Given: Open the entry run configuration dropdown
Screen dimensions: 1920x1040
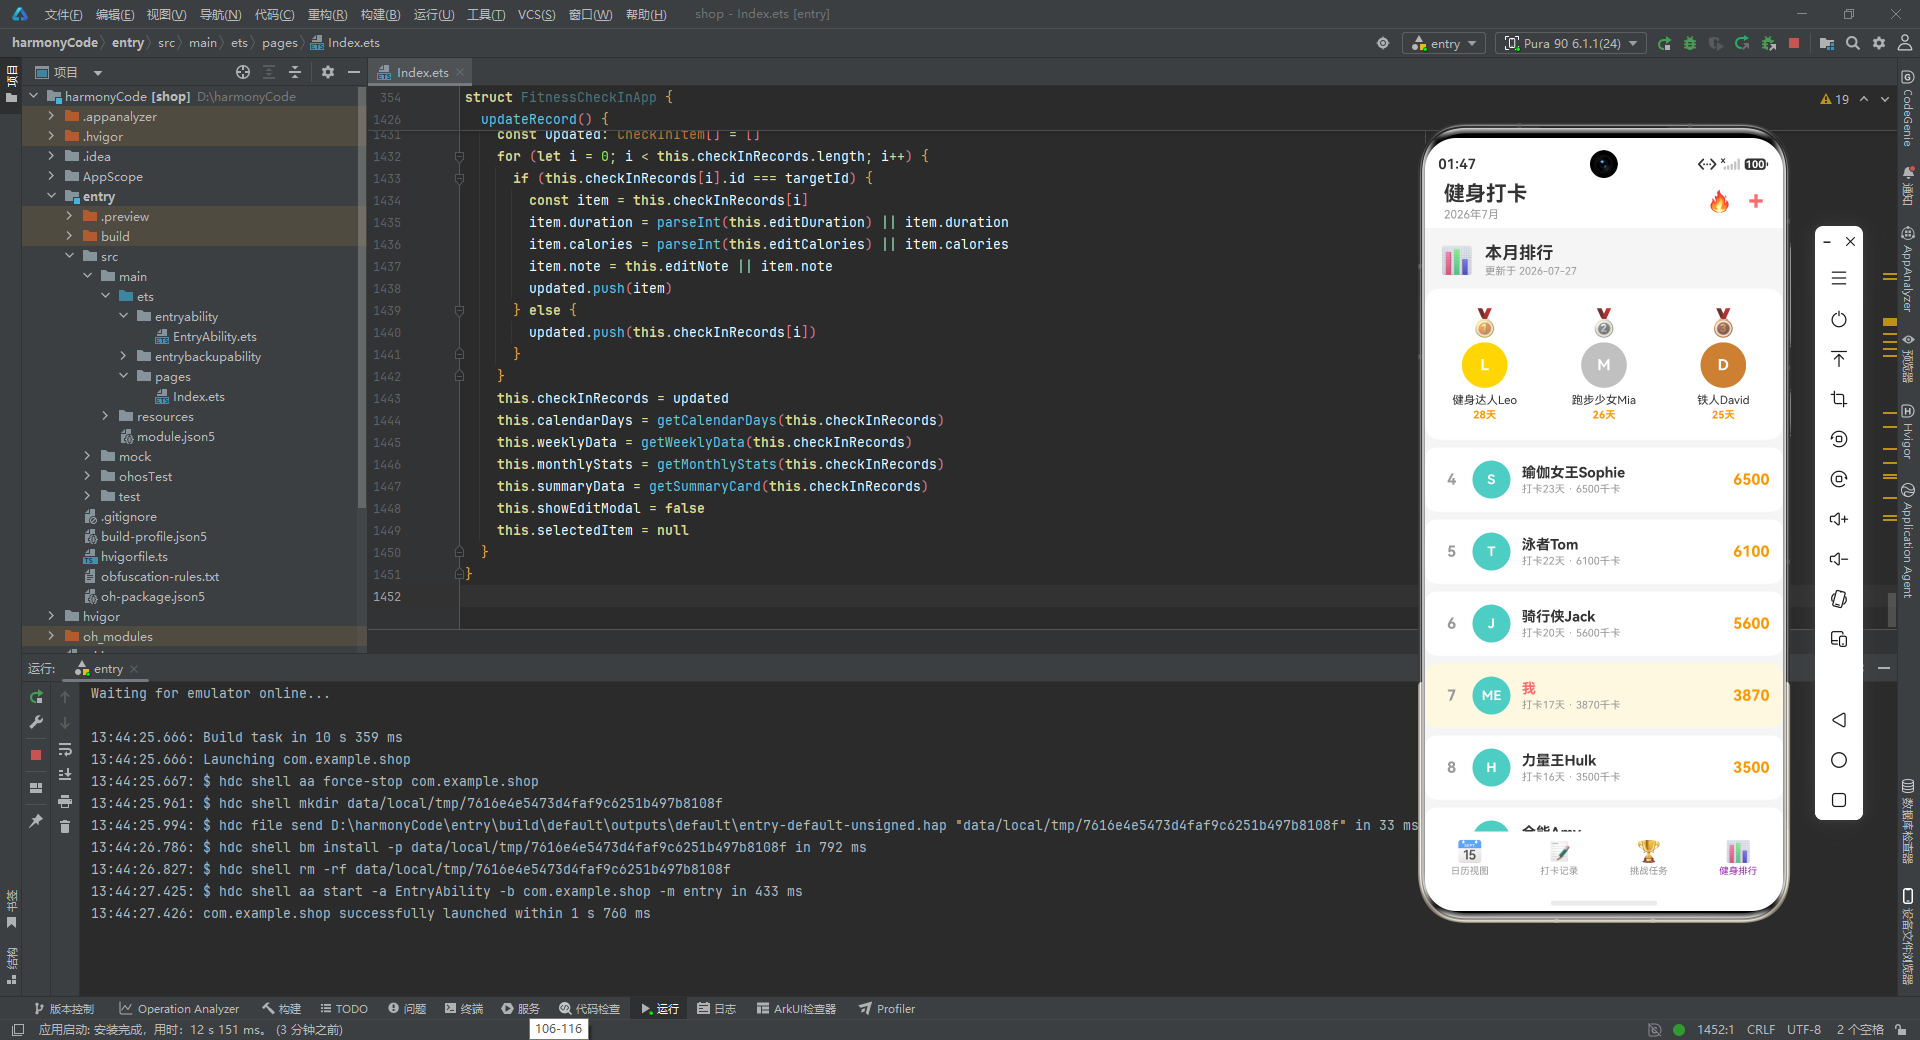Looking at the screenshot, I should pos(1444,43).
